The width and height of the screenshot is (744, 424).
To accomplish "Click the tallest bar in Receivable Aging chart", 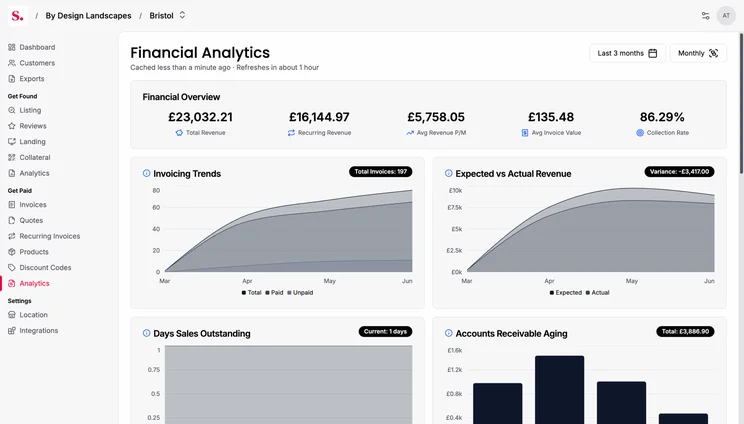I will click(559, 389).
